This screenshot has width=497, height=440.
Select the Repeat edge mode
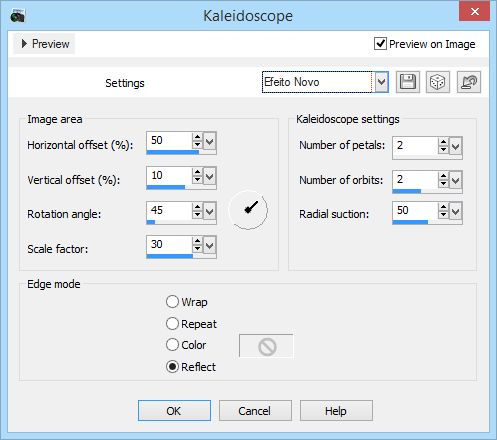point(172,323)
